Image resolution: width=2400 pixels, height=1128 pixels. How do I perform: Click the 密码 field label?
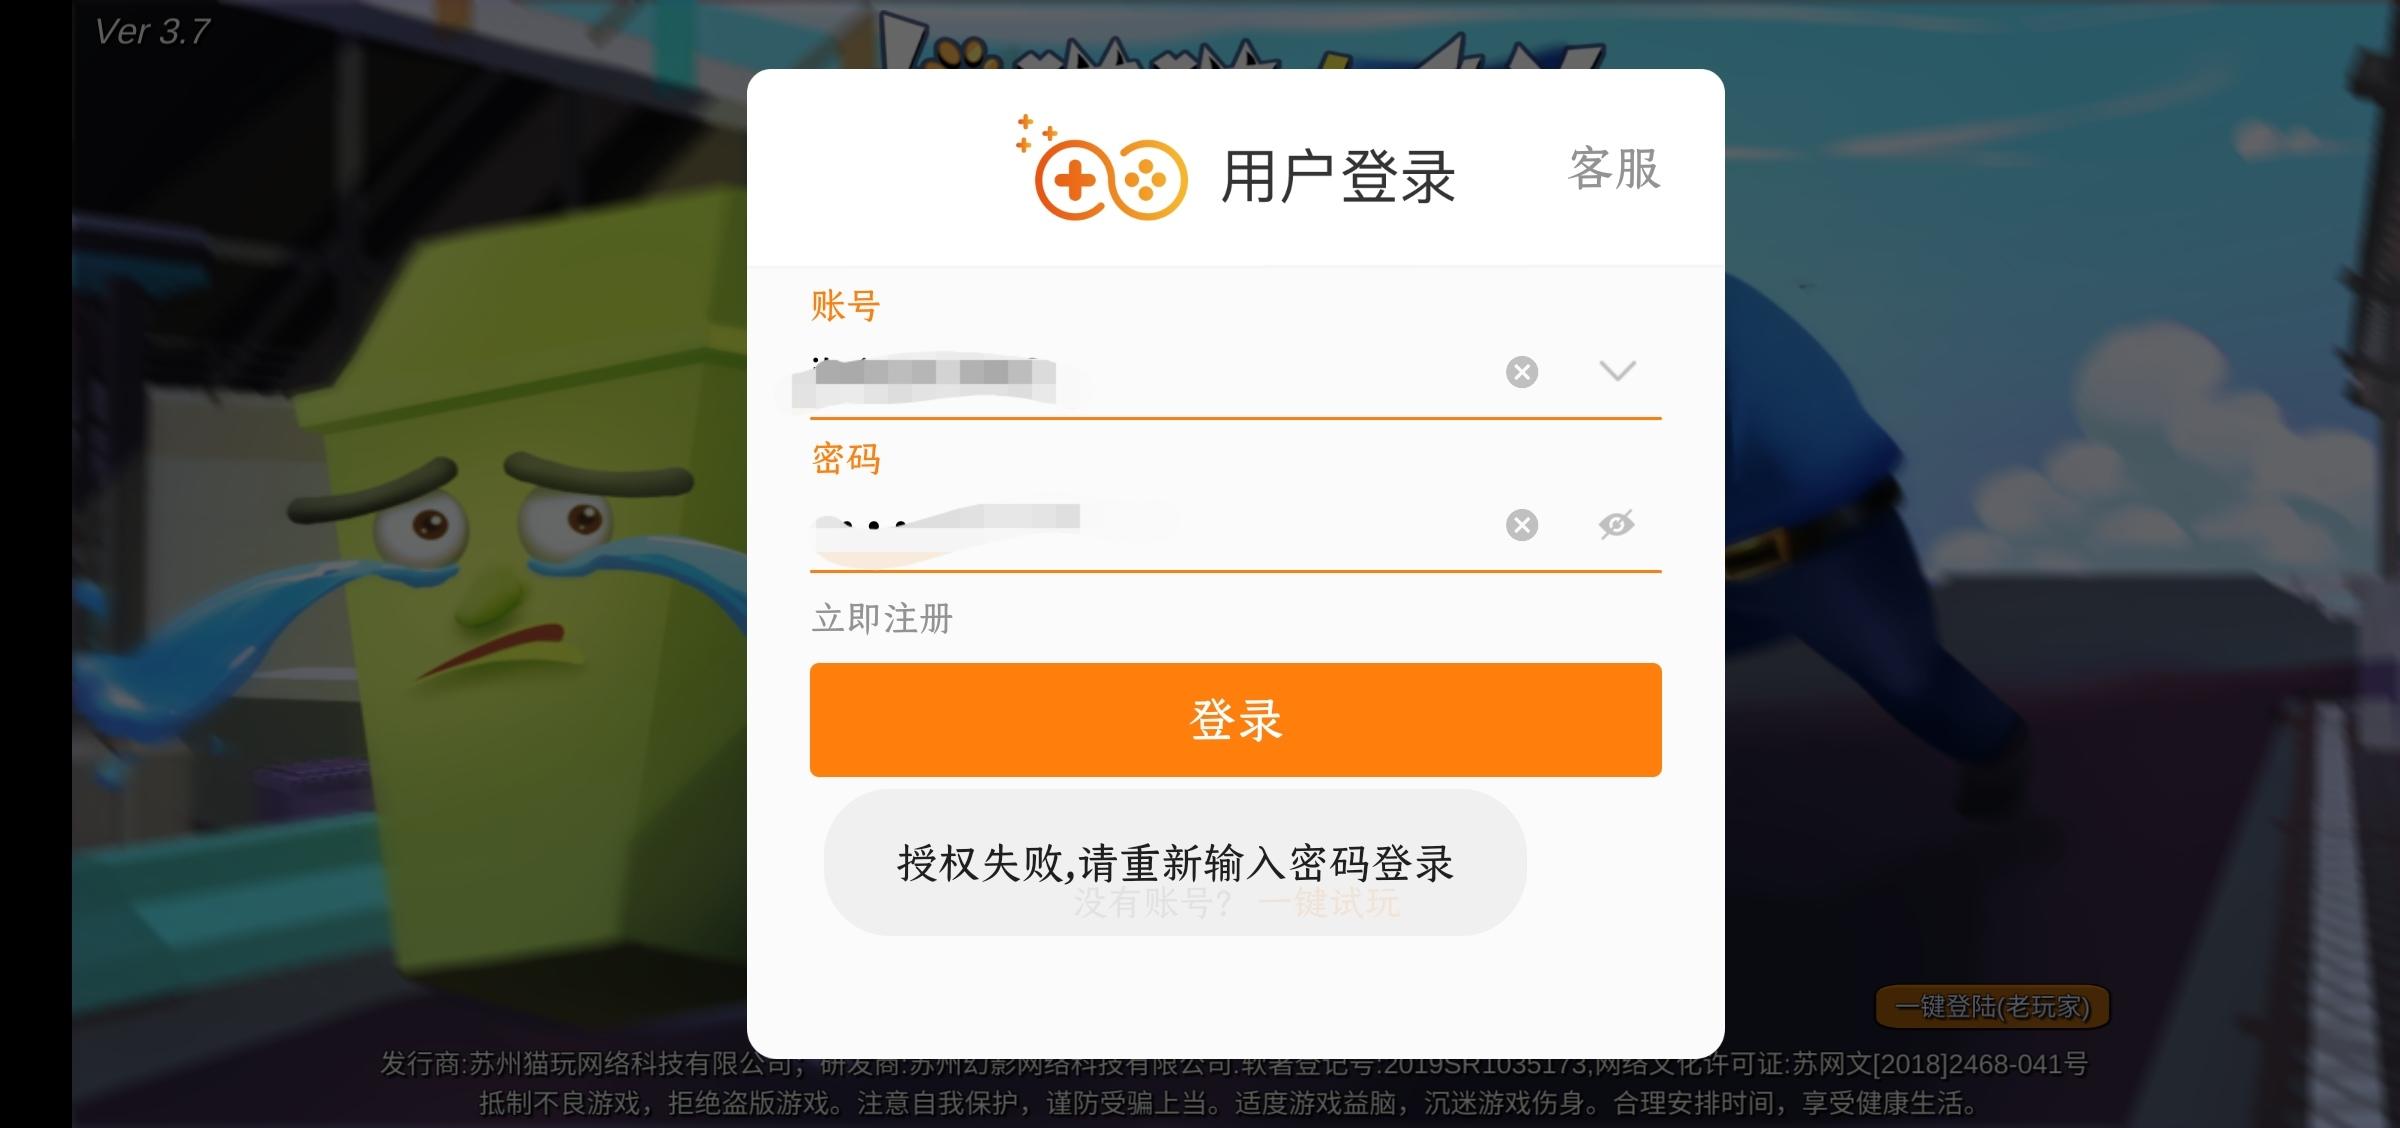point(846,459)
